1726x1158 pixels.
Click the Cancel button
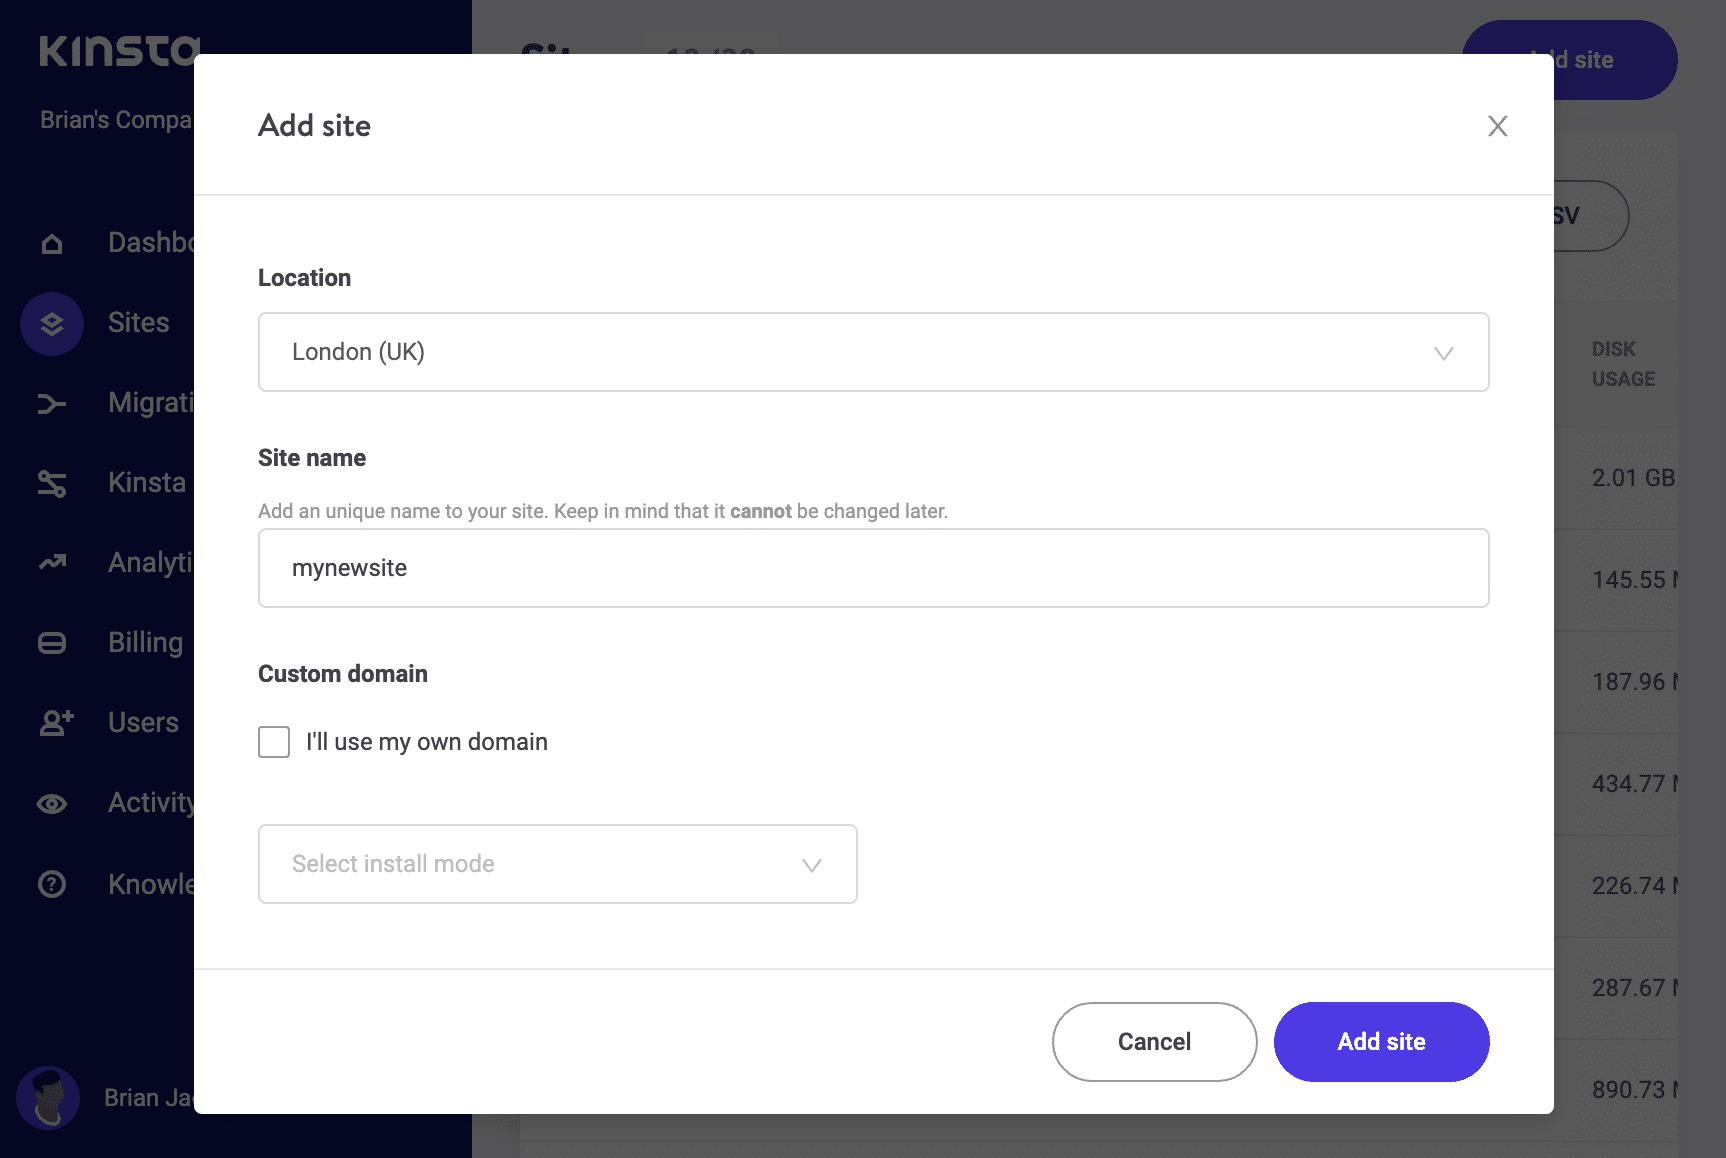[1153, 1041]
